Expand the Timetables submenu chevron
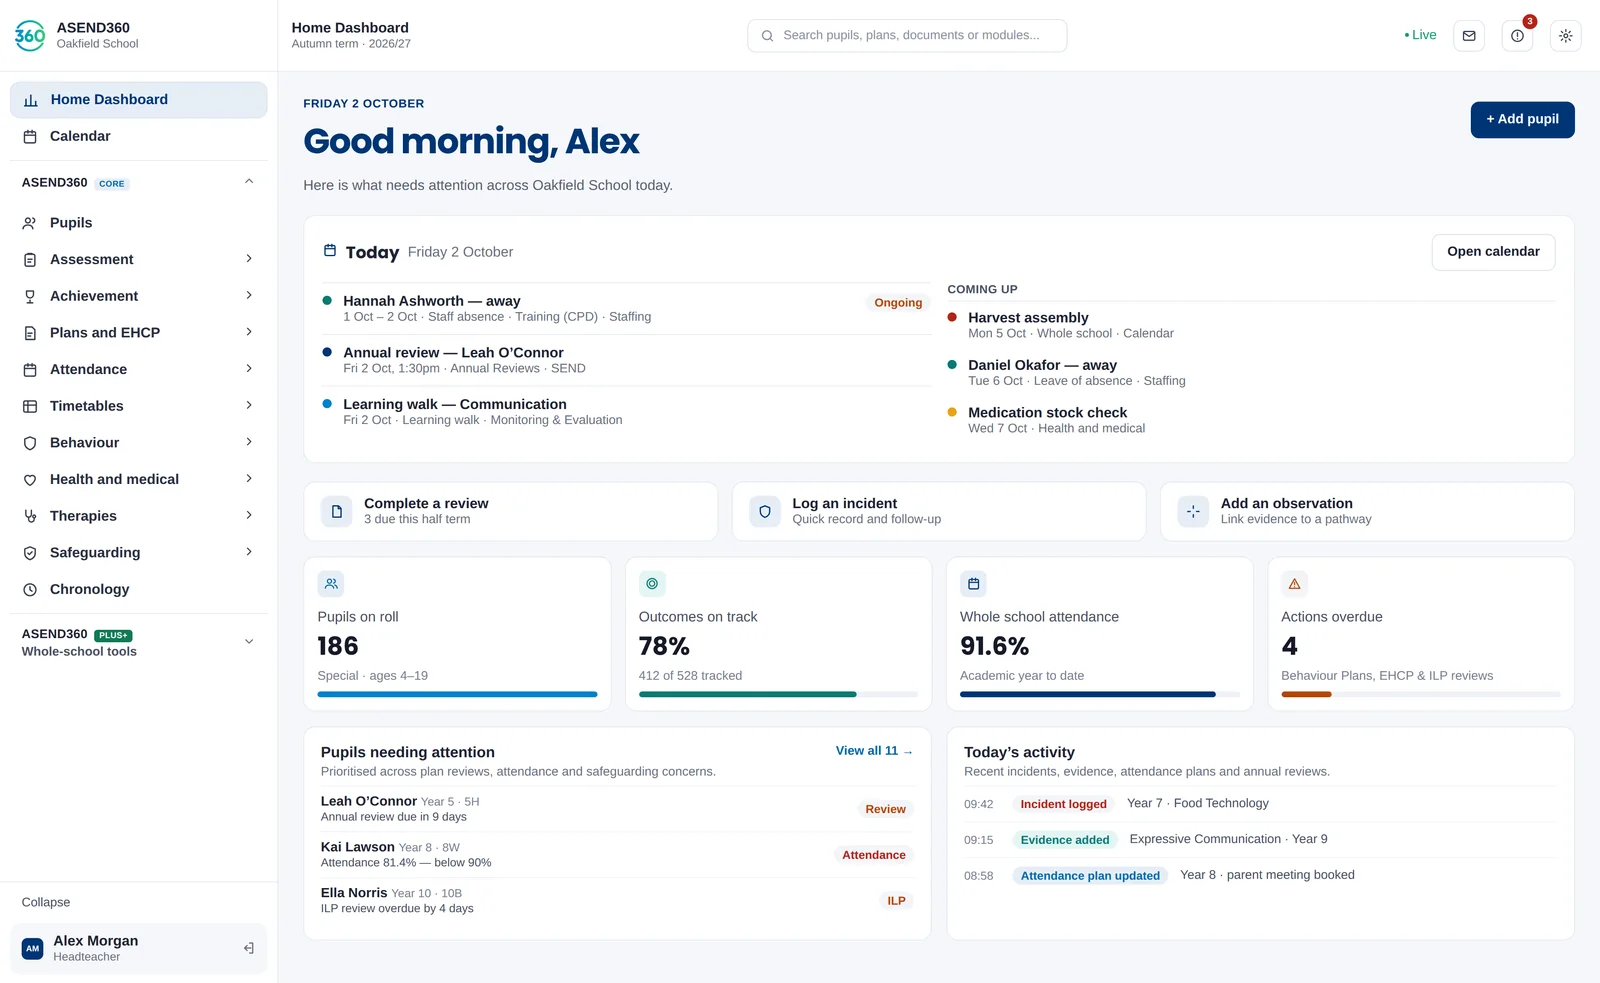1600x983 pixels. coord(249,405)
